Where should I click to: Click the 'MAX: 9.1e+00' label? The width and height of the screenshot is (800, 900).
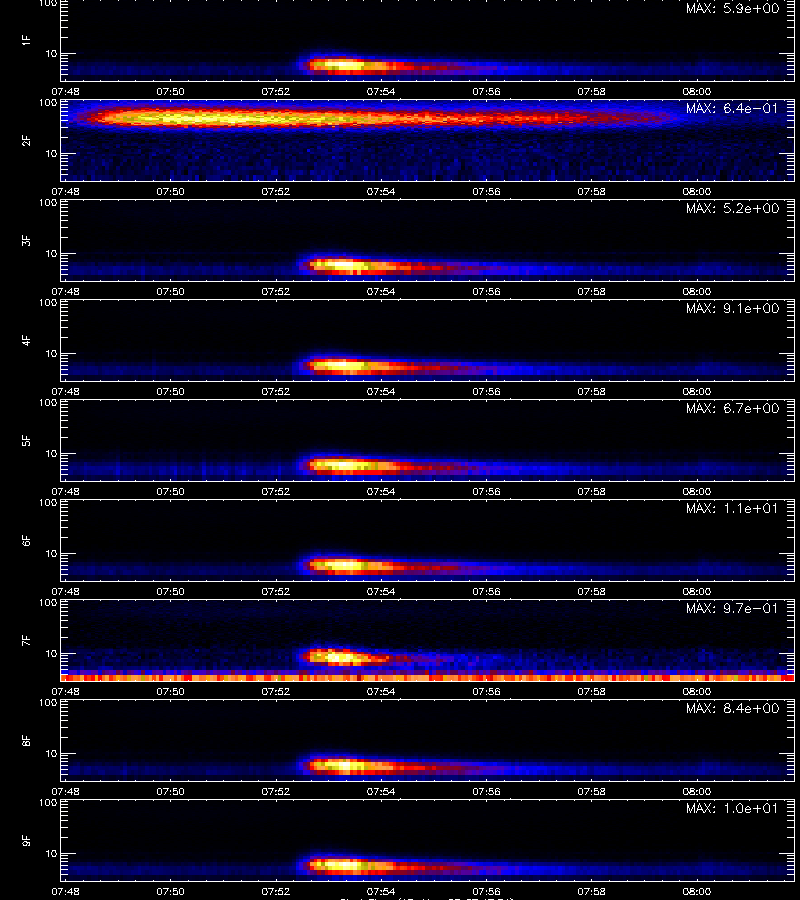pos(732,309)
